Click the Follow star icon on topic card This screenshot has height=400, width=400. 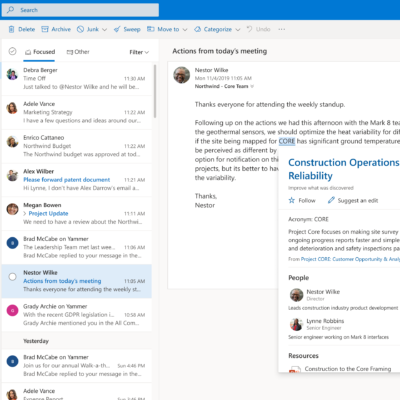(x=292, y=200)
